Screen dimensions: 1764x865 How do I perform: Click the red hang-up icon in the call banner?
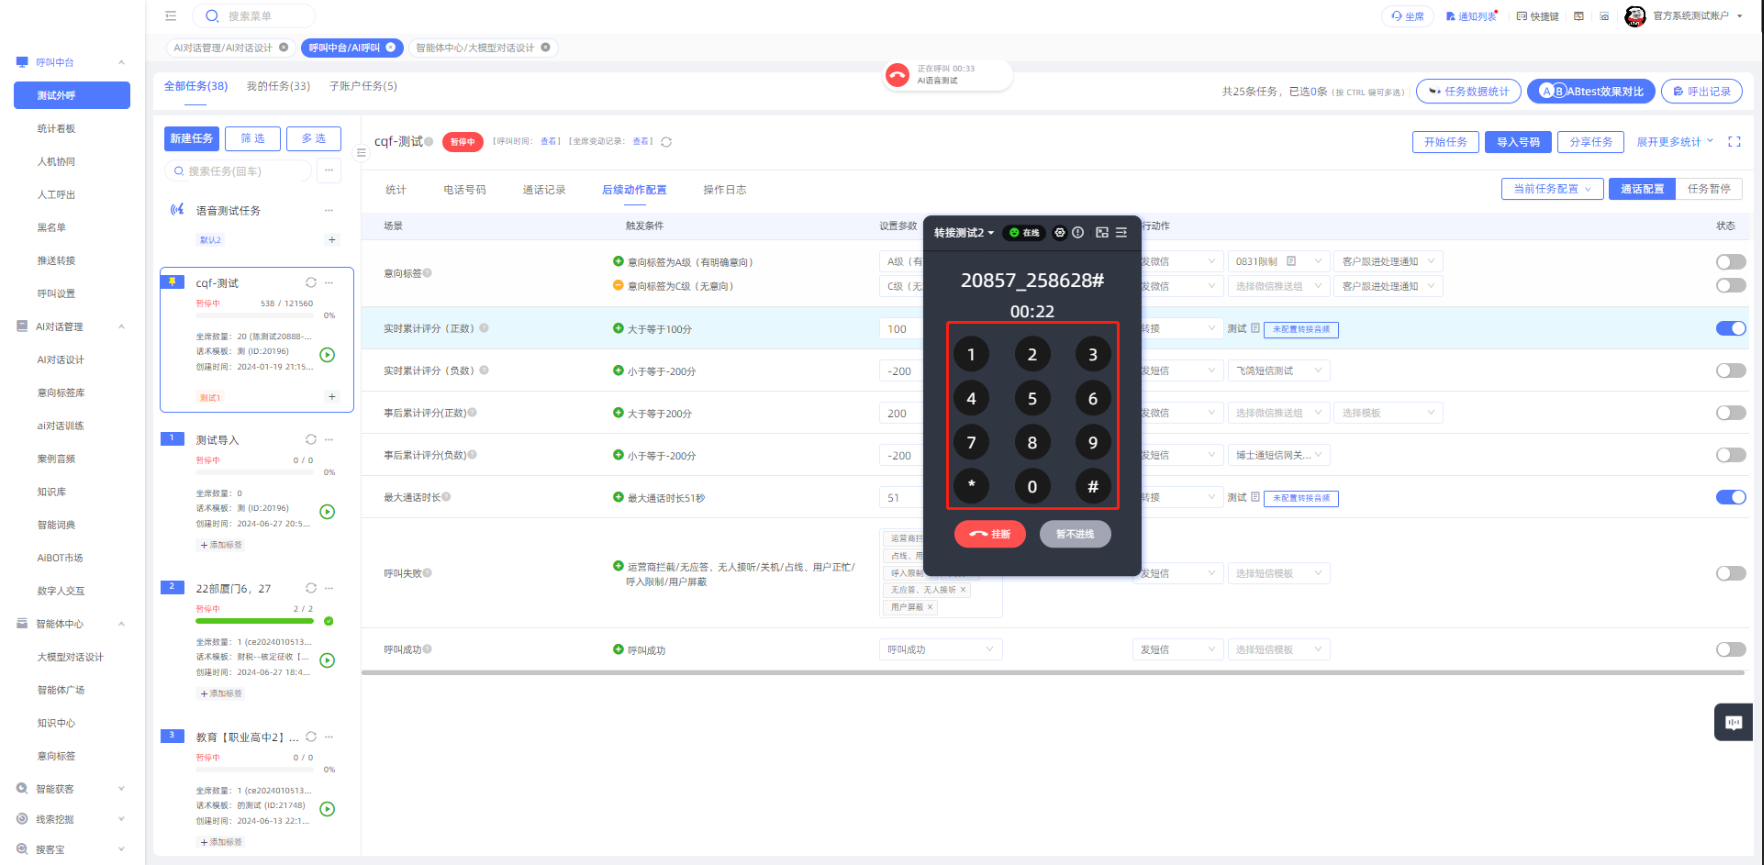pos(897,75)
